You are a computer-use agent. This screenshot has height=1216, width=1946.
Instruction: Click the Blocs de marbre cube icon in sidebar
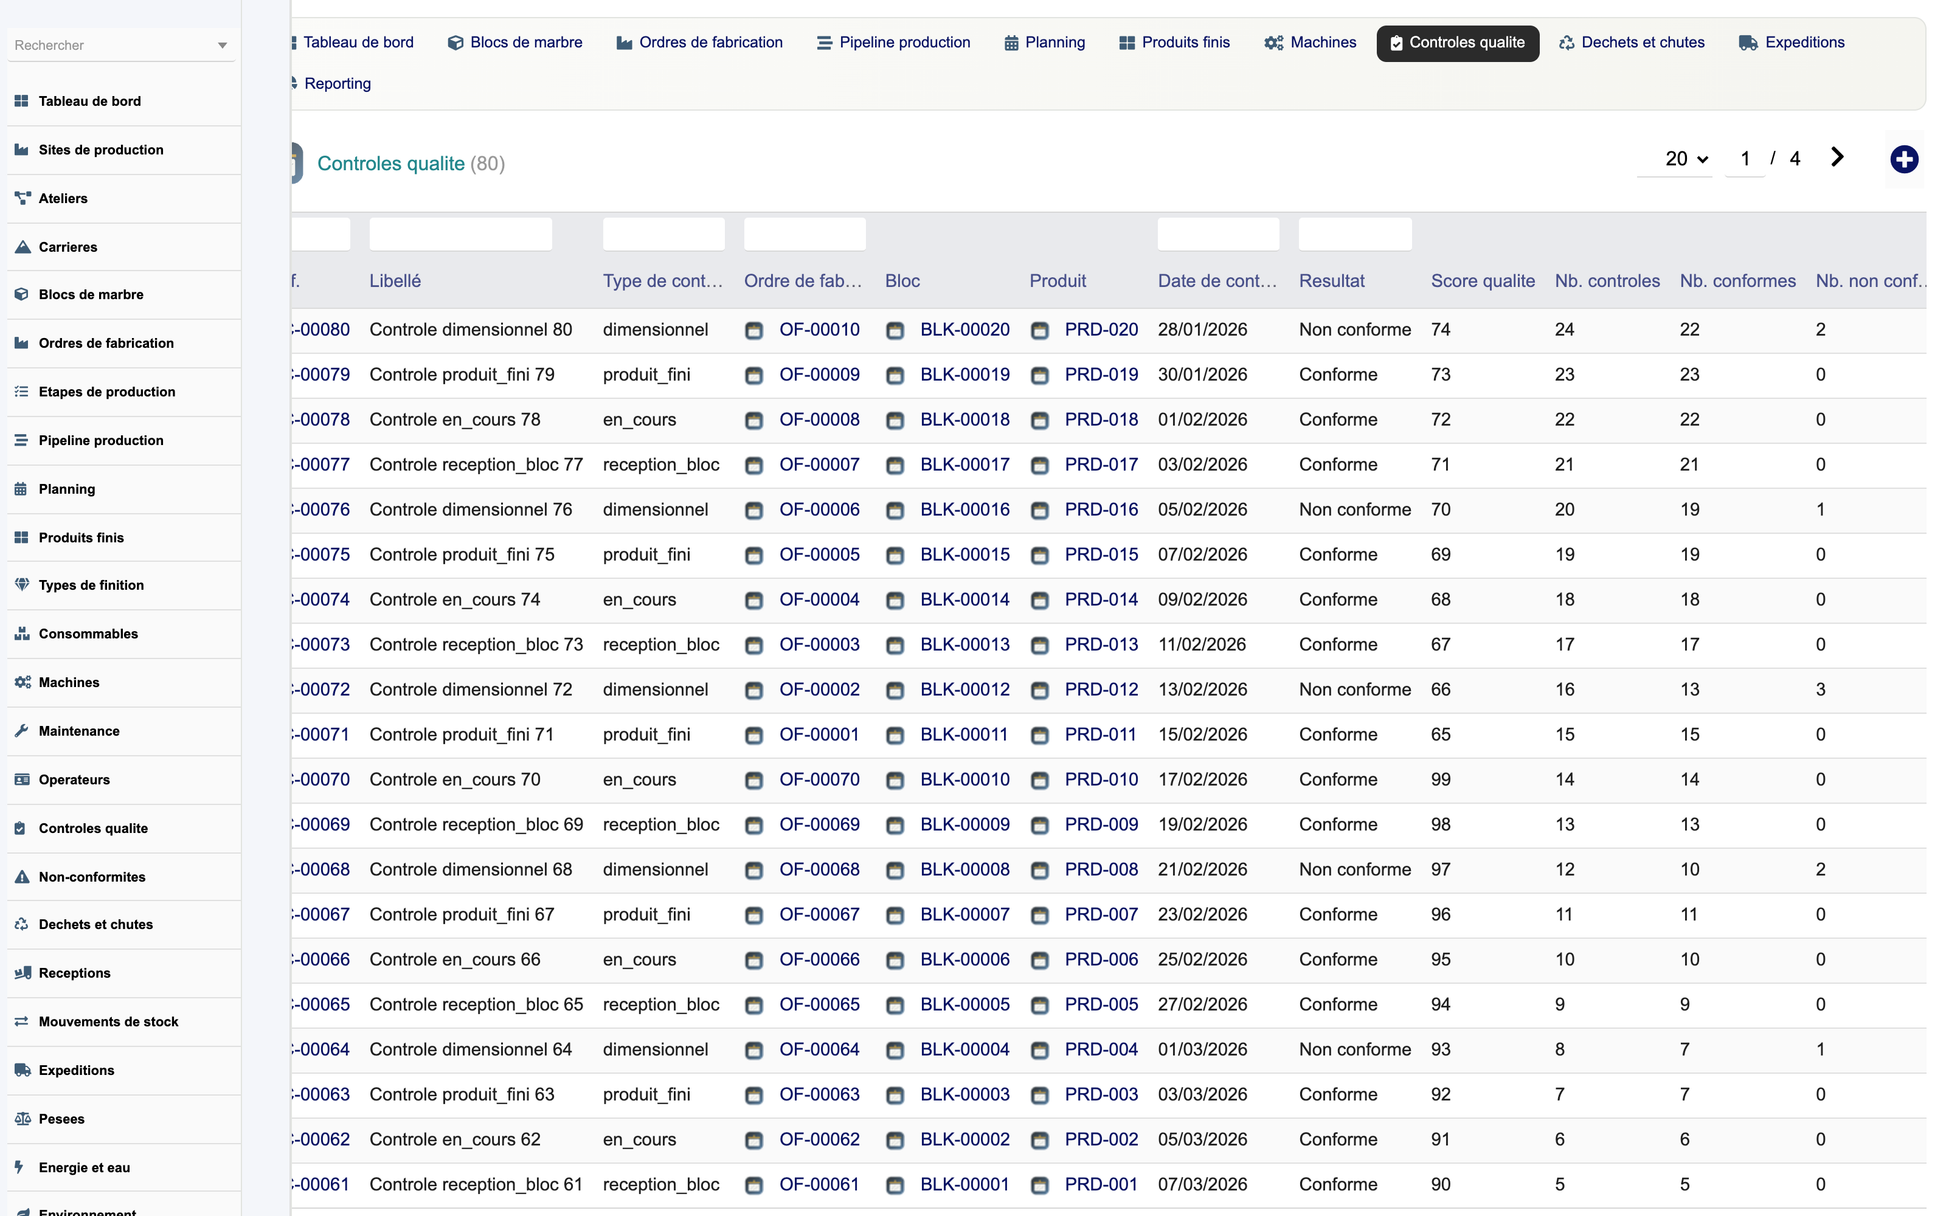22,295
